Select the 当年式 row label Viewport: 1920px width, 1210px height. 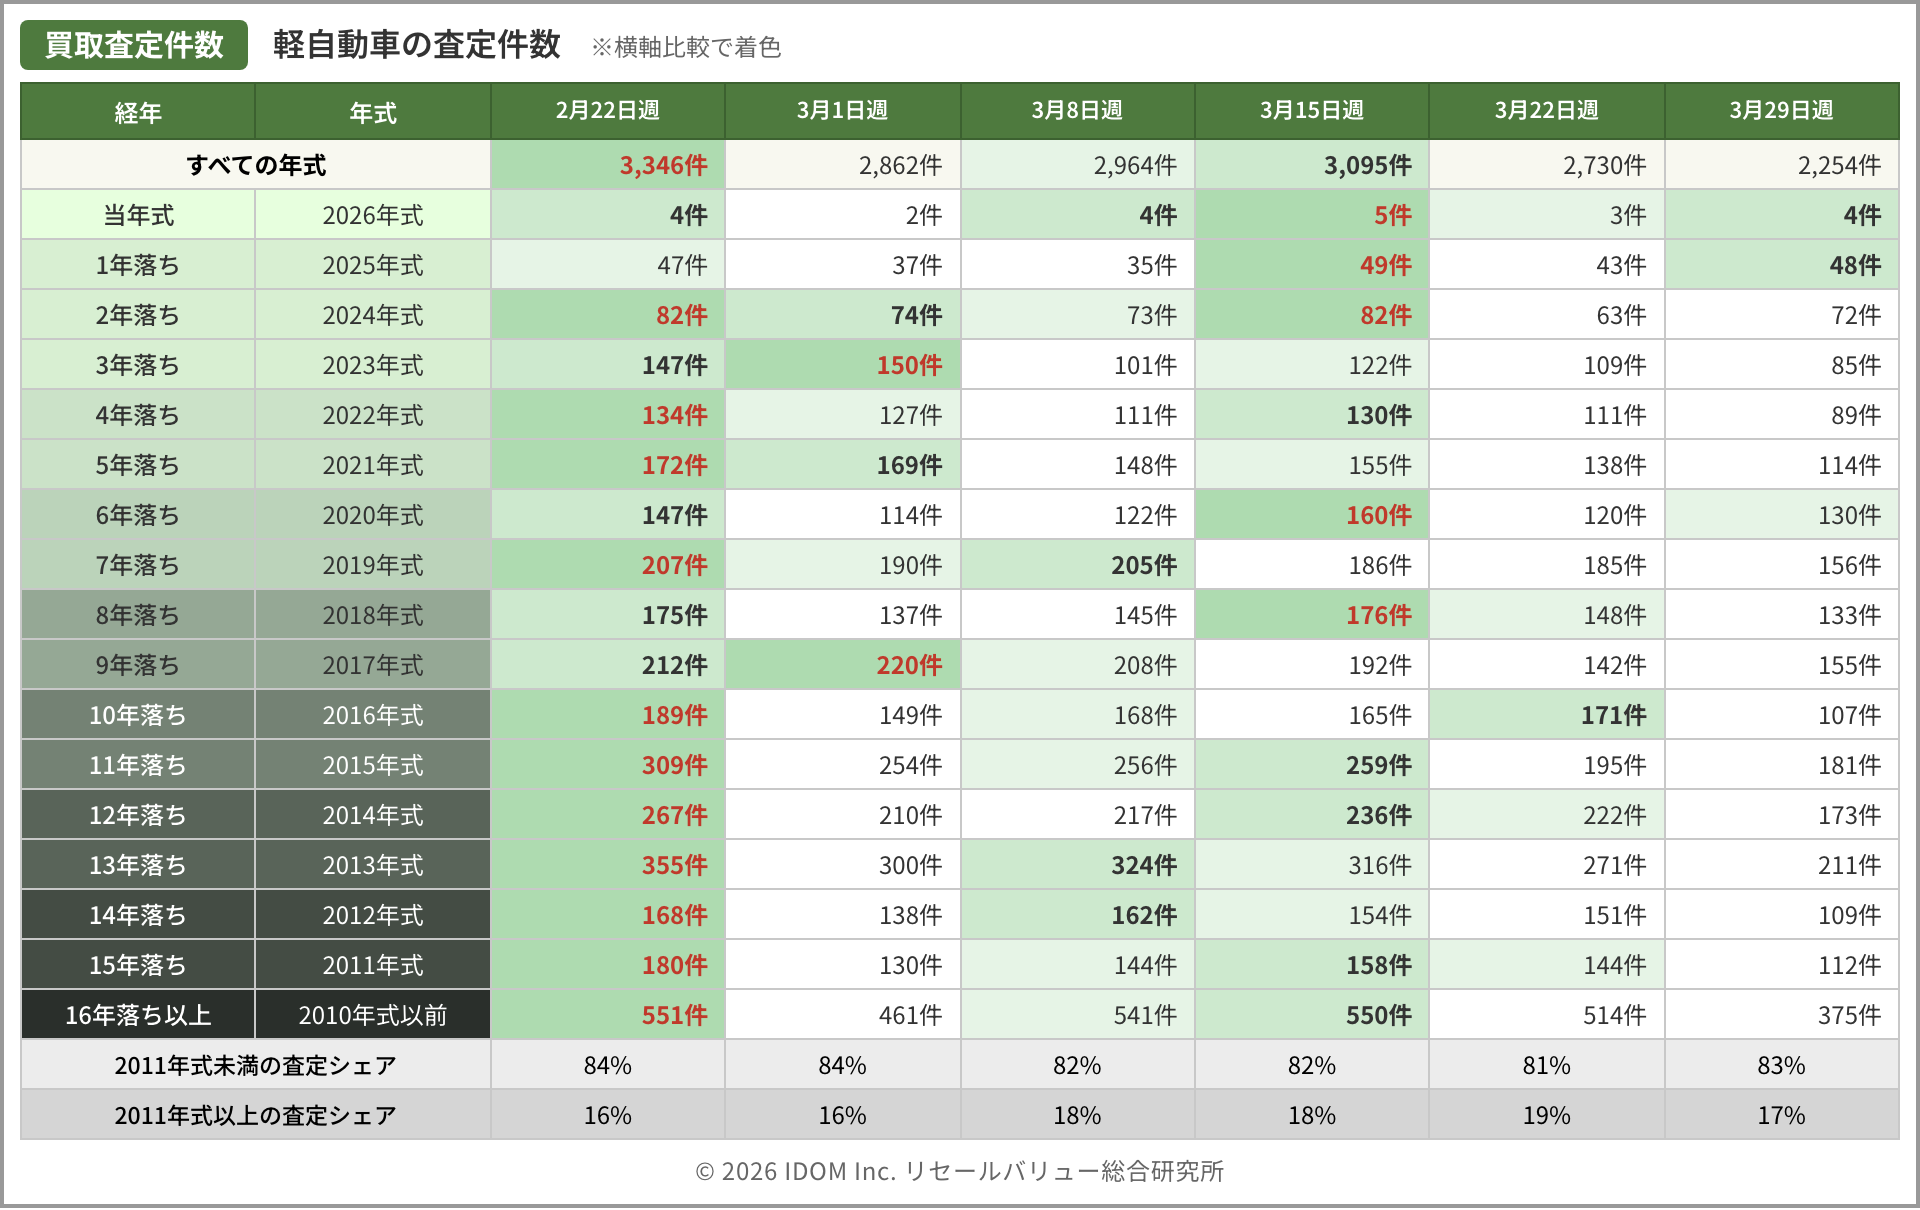click(x=138, y=215)
